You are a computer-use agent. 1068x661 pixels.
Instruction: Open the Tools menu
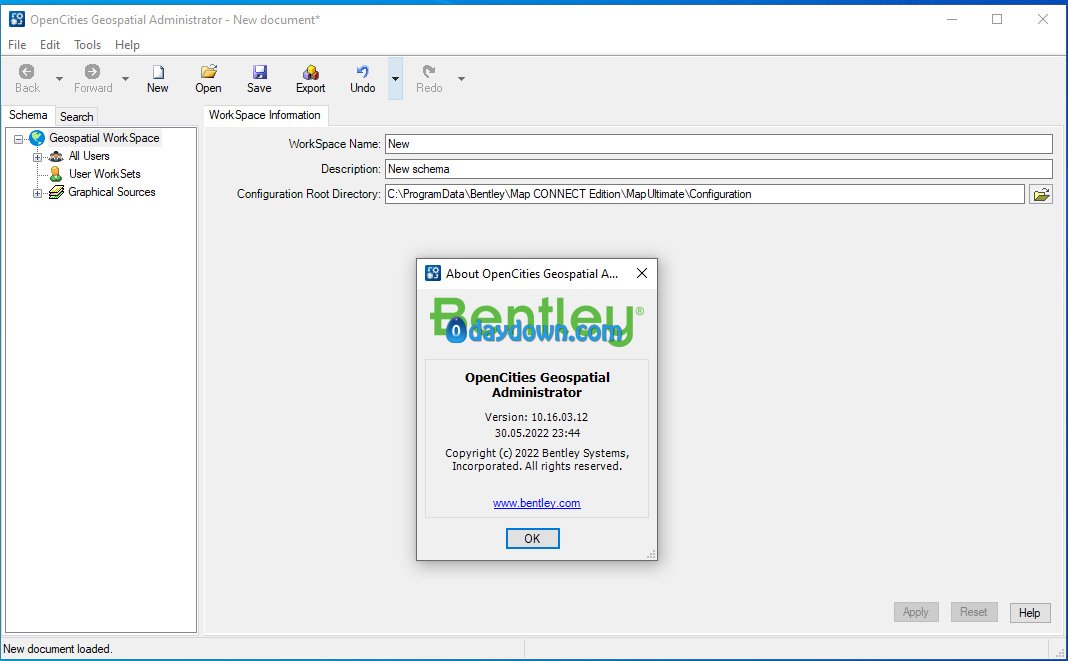87,45
